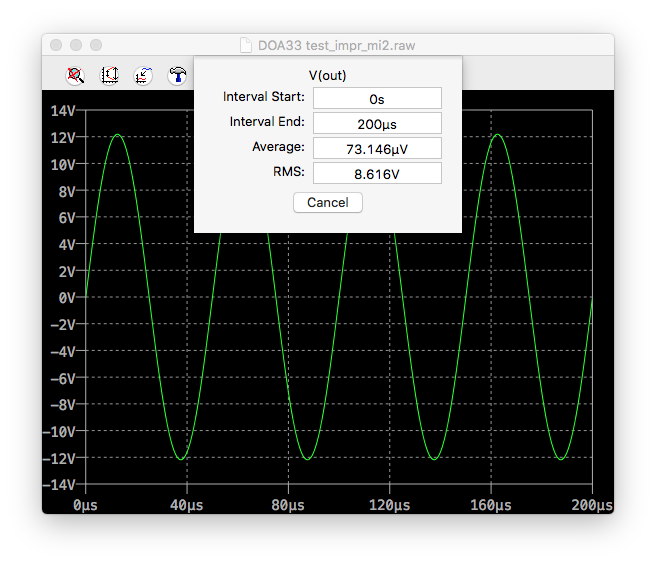
Task: Click the 0V label on the vertical axis
Action: click(67, 298)
